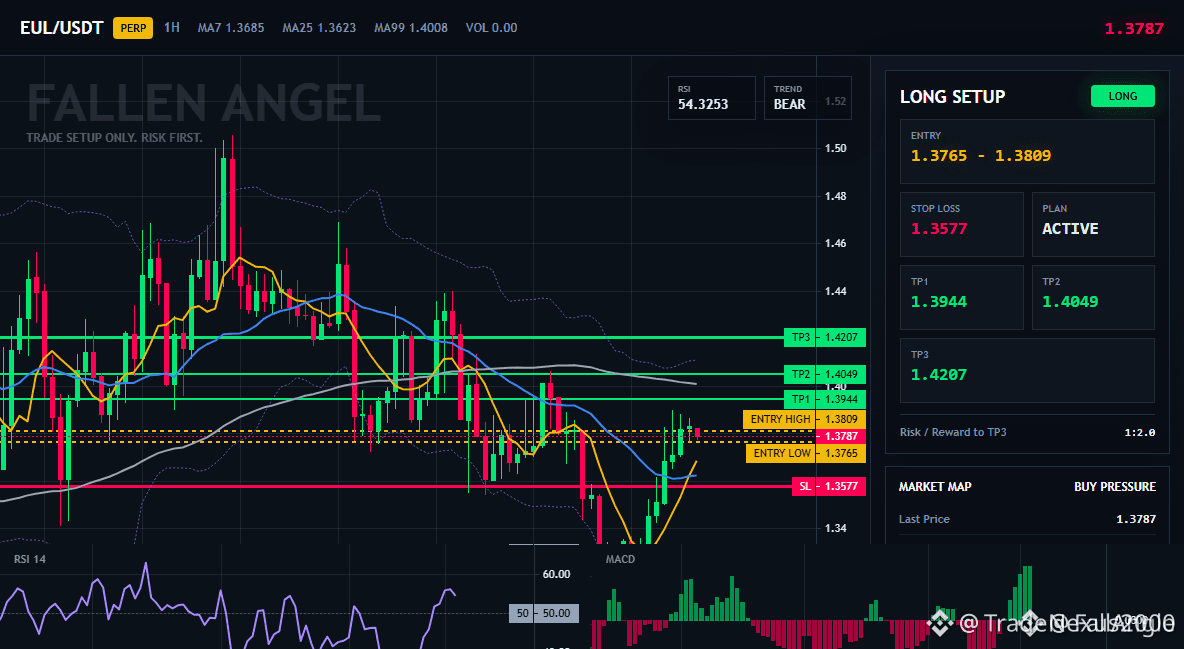Click the Last Price row label

[924, 519]
